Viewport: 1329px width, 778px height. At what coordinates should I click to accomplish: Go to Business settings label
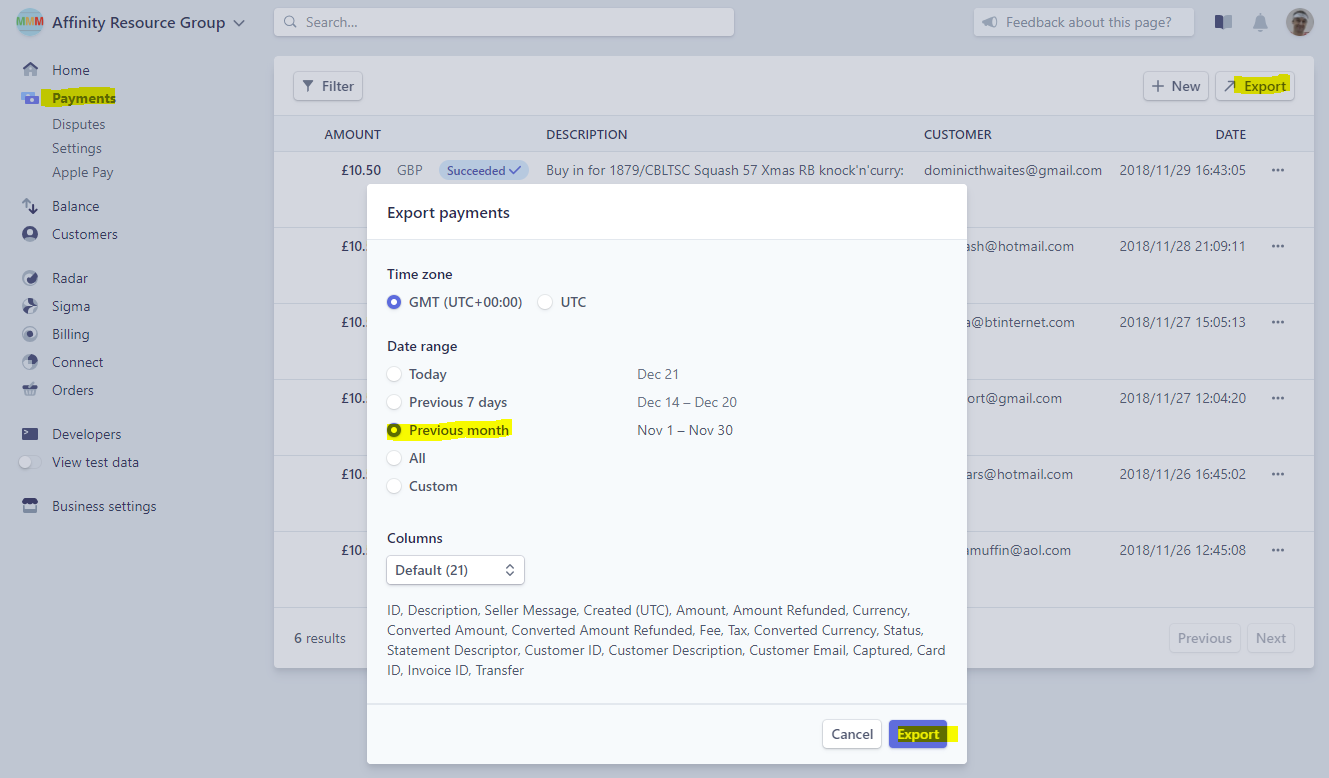(x=104, y=506)
